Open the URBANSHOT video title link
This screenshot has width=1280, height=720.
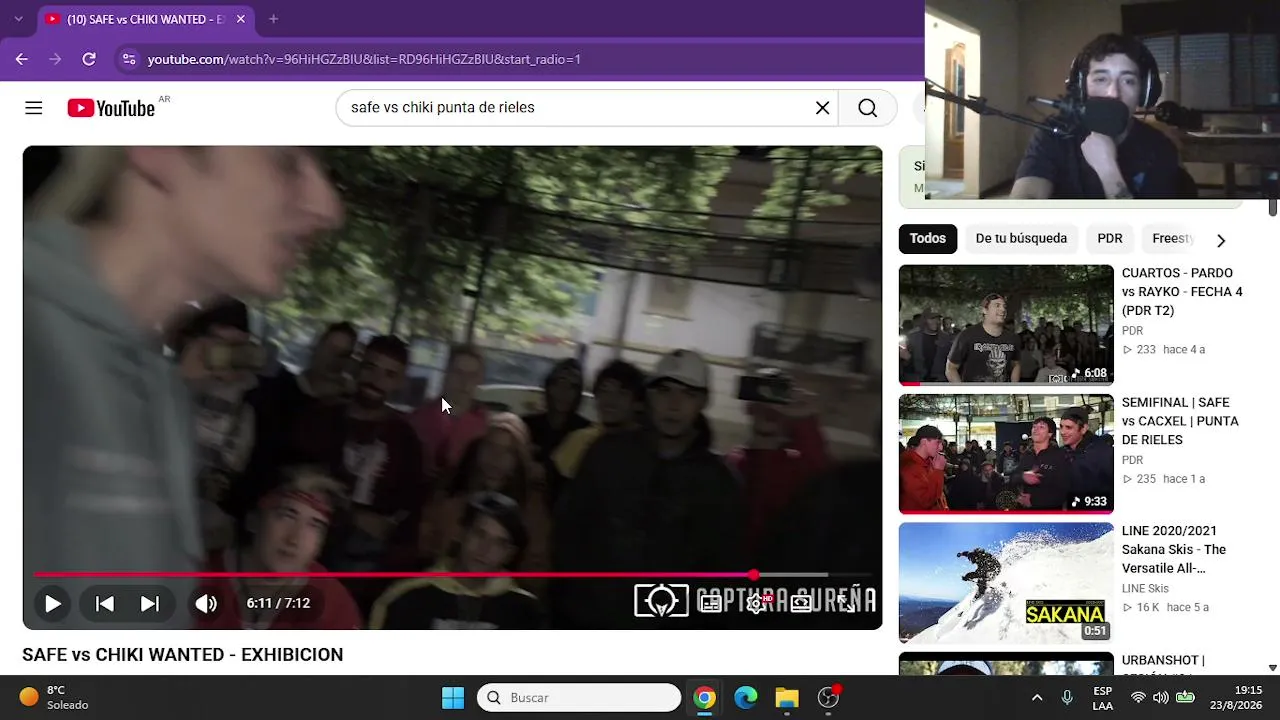[1163, 661]
